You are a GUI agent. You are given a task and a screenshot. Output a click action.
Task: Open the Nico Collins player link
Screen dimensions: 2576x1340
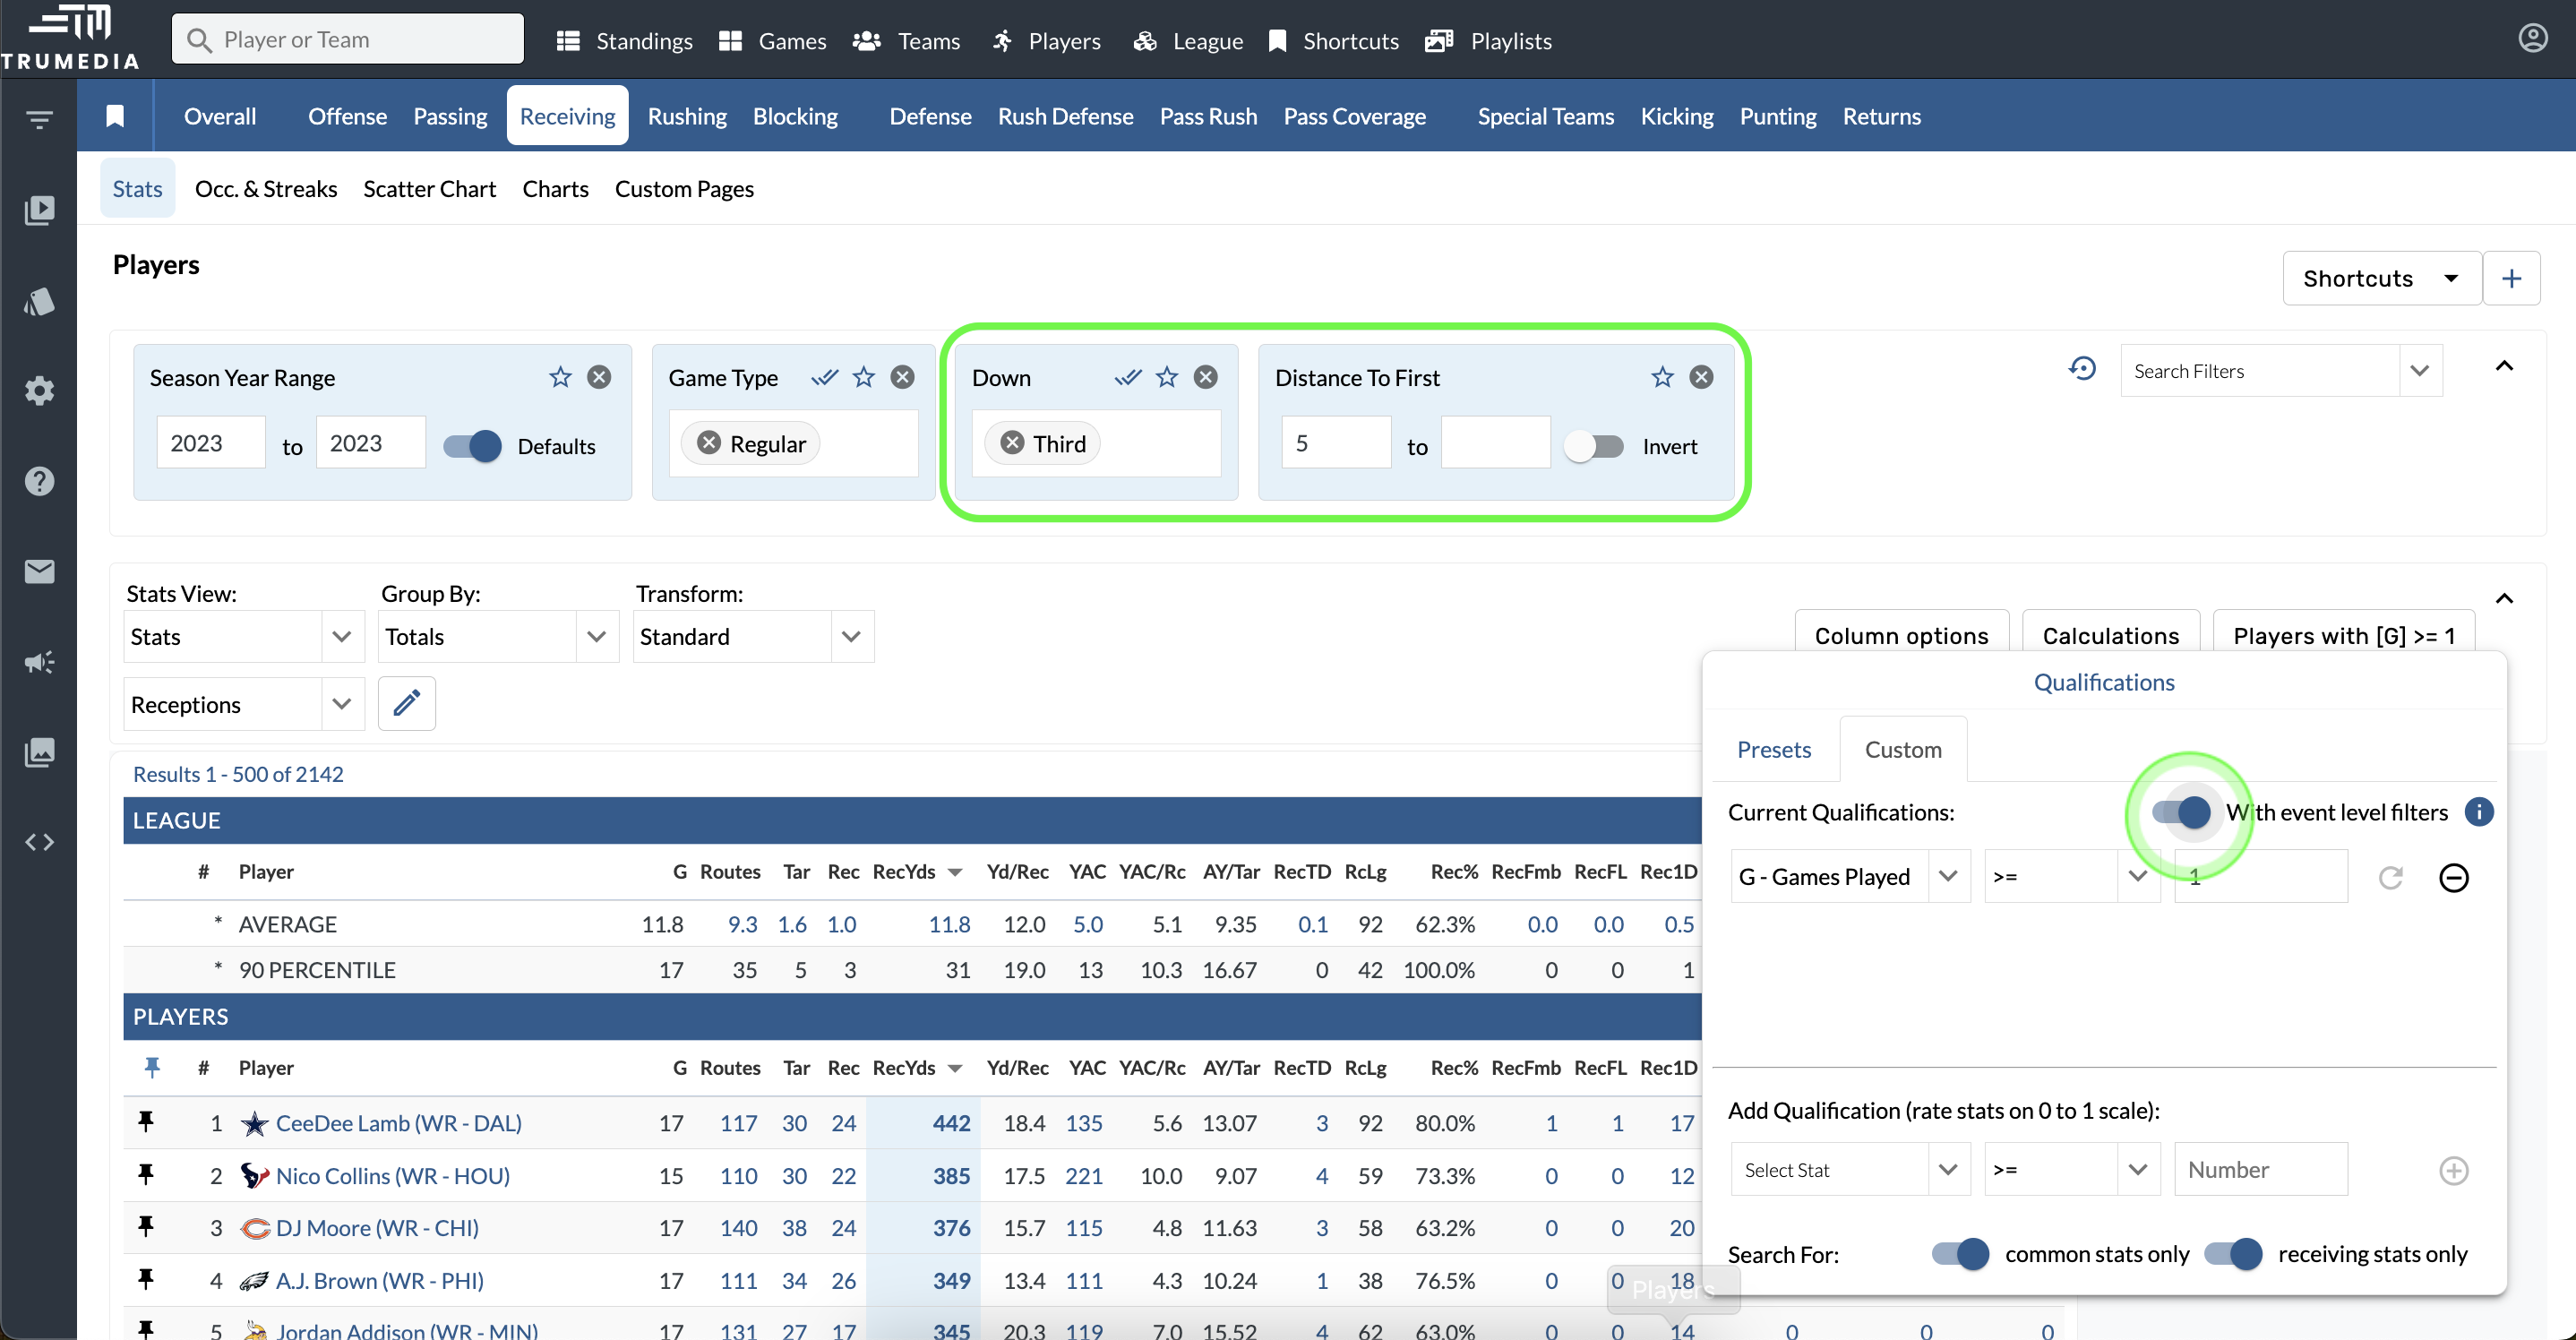[392, 1176]
